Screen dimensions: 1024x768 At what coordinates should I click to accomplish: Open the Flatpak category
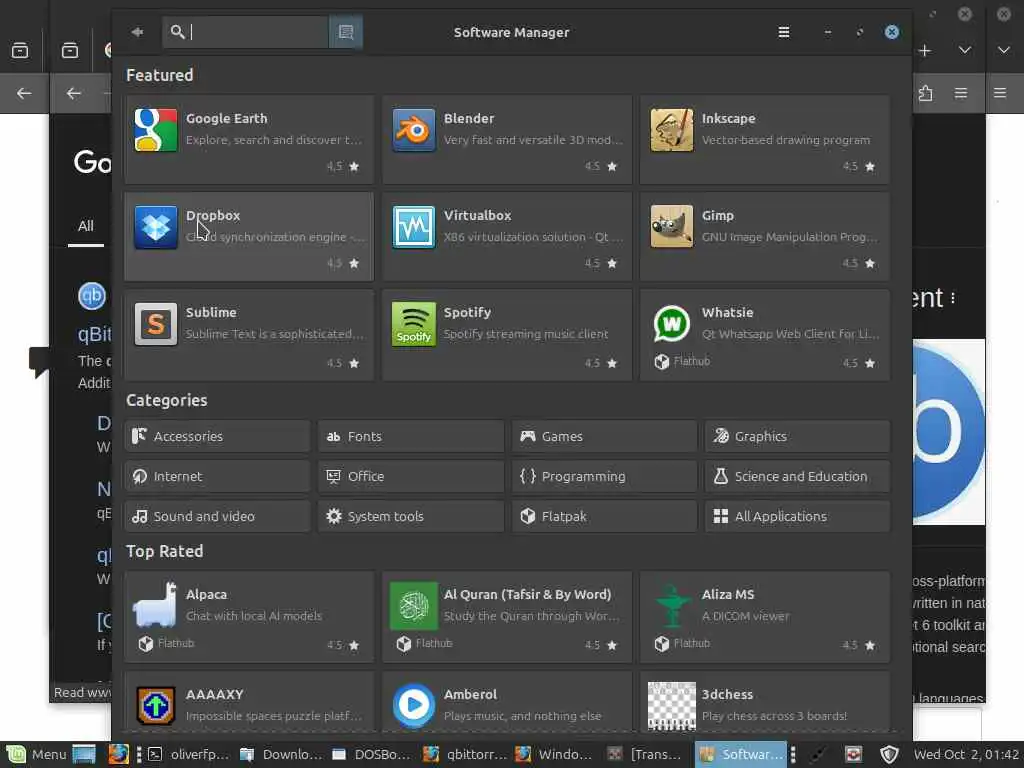coord(605,516)
